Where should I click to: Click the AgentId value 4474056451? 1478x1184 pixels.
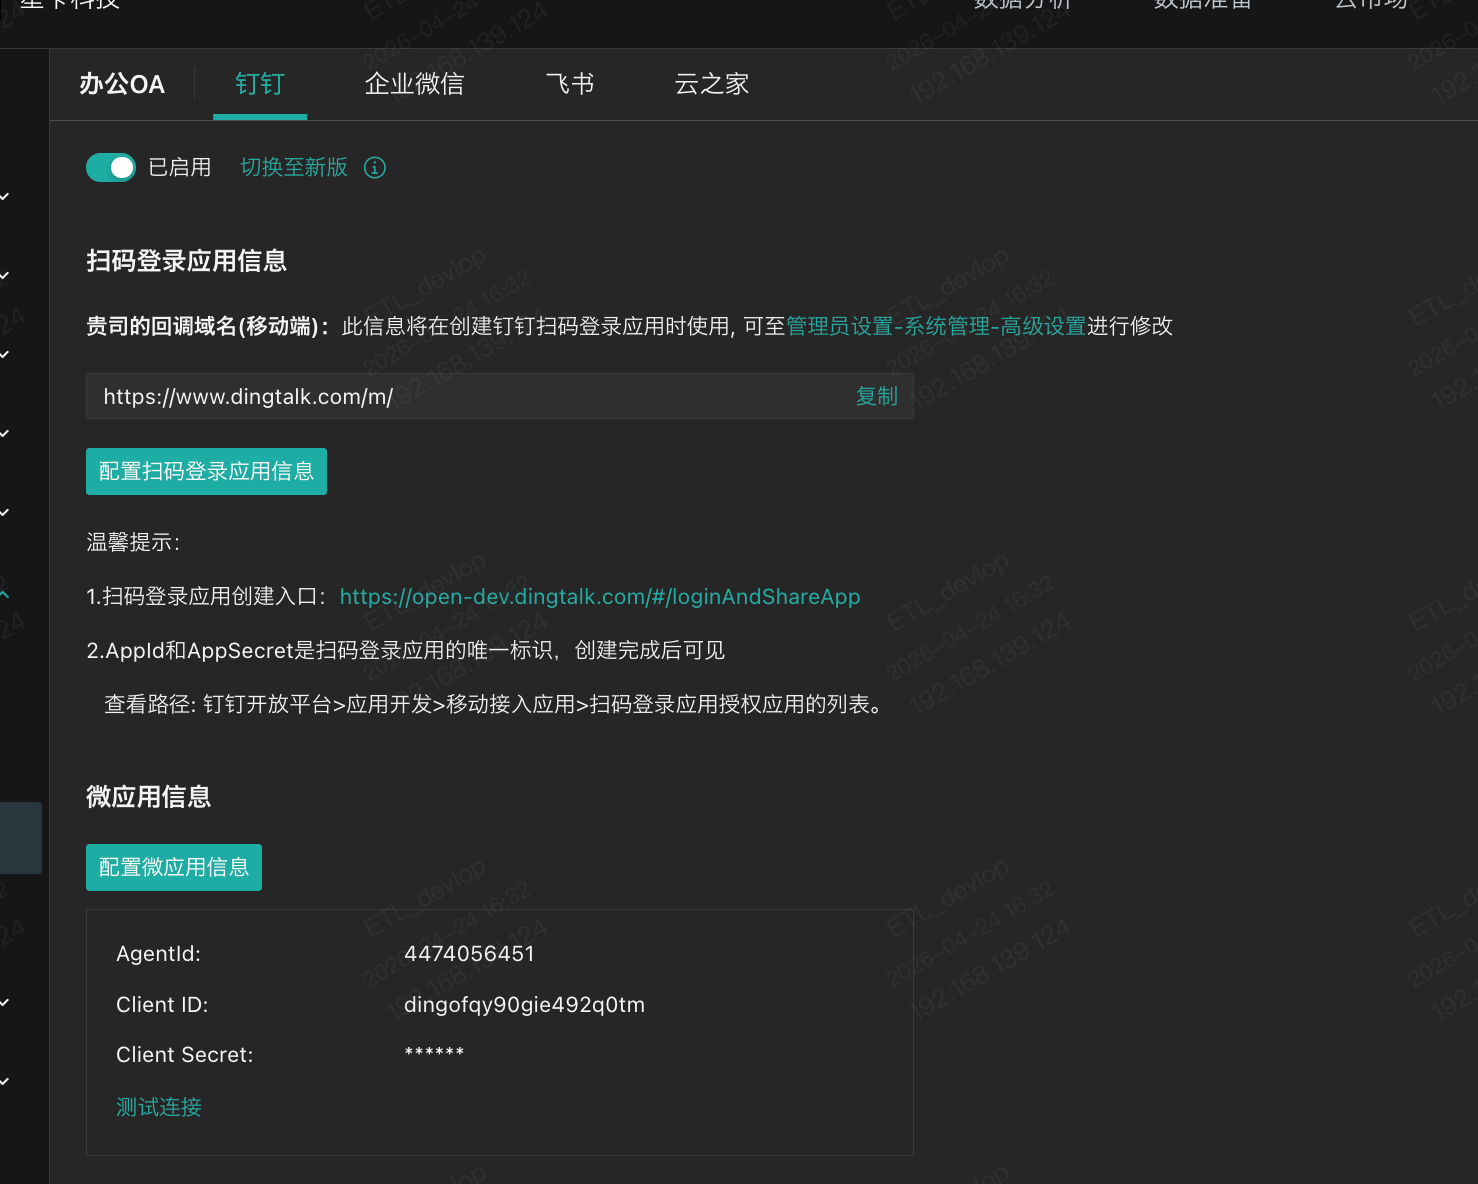tap(469, 954)
